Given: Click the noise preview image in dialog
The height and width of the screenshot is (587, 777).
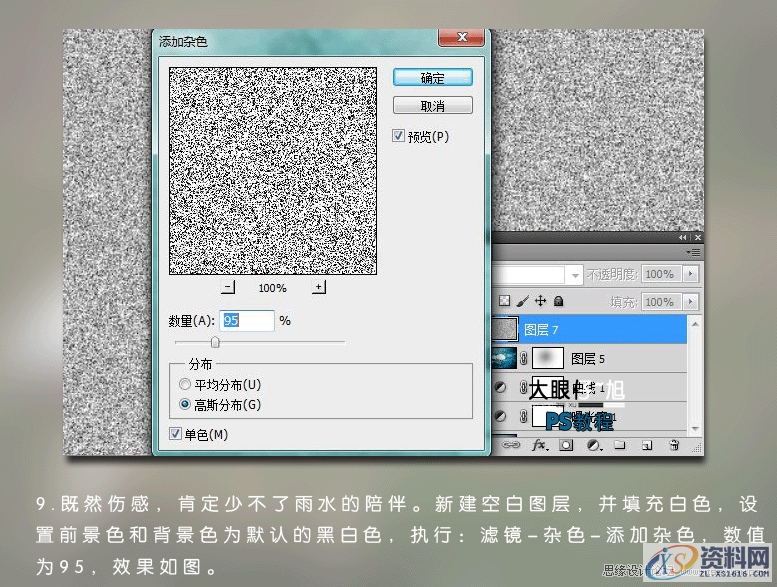Looking at the screenshot, I should click(273, 171).
